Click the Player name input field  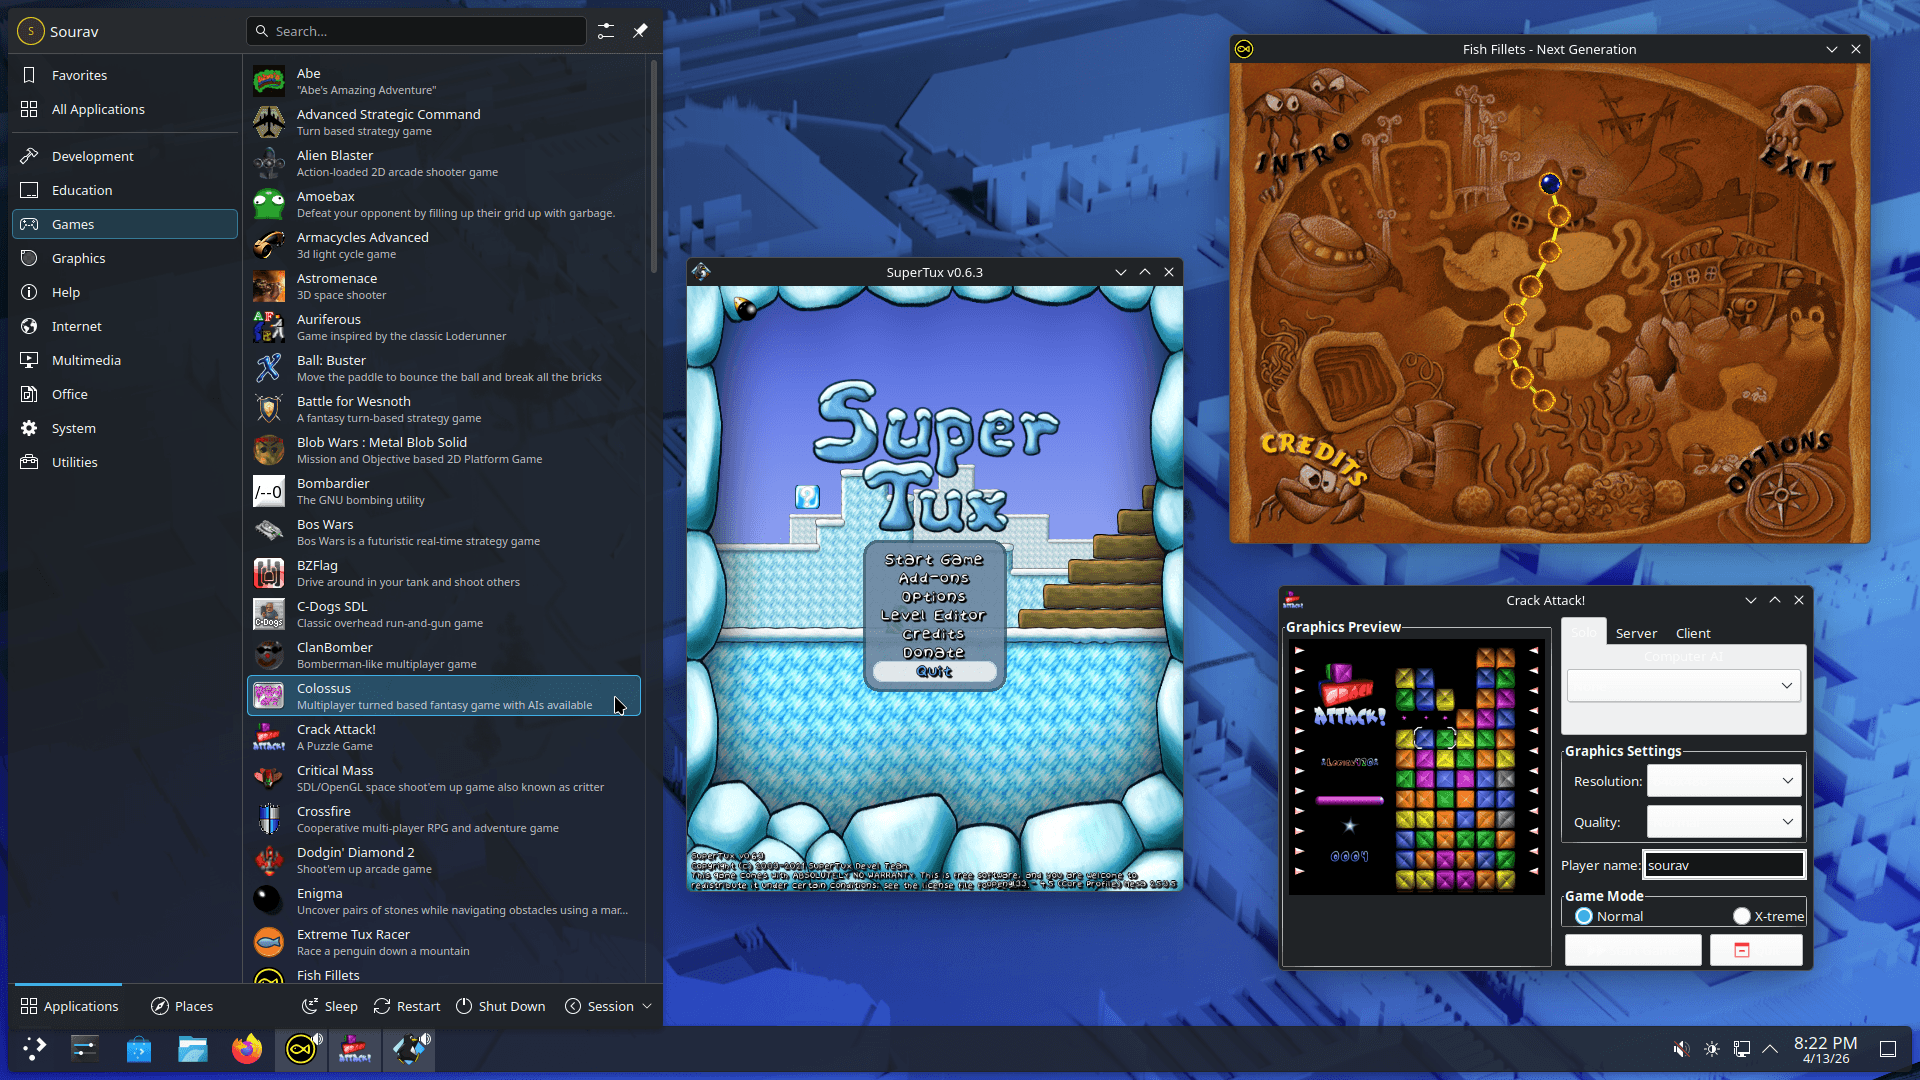point(1723,864)
